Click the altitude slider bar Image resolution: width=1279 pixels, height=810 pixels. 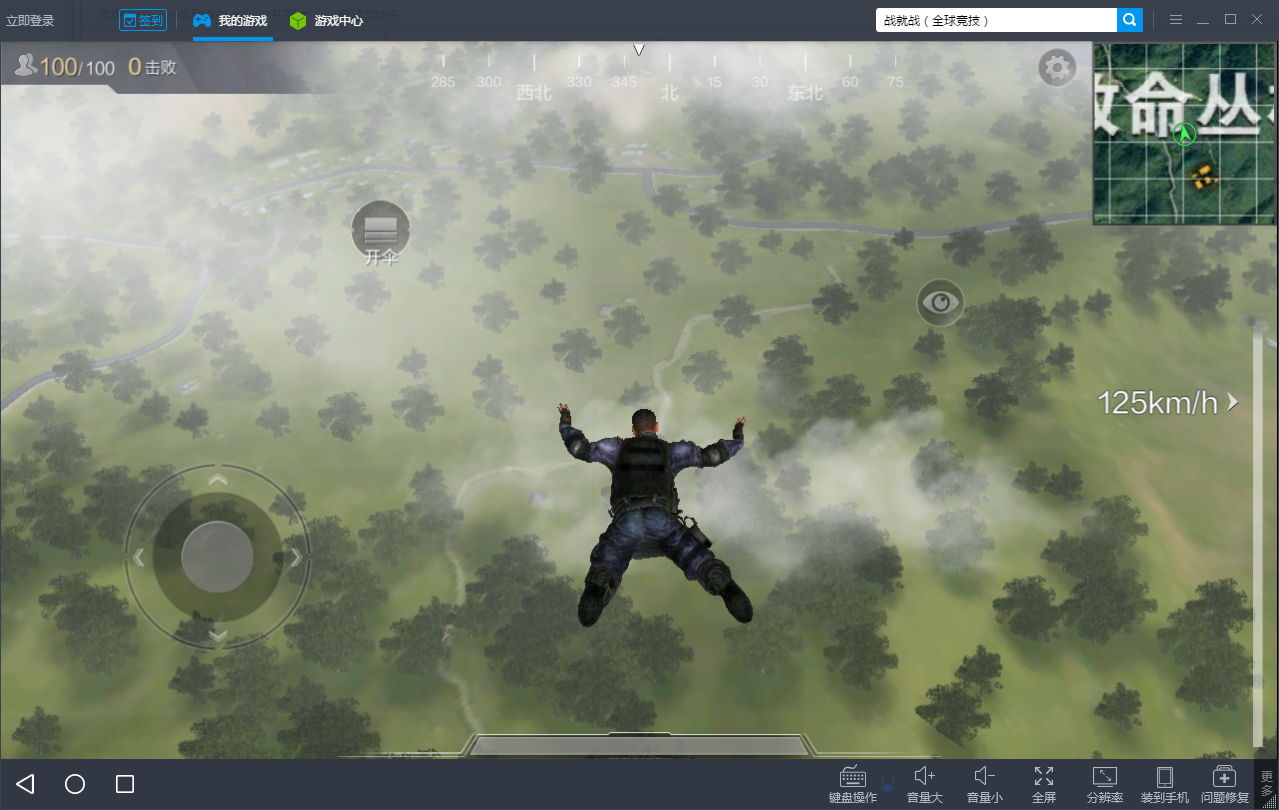[x=1258, y=535]
